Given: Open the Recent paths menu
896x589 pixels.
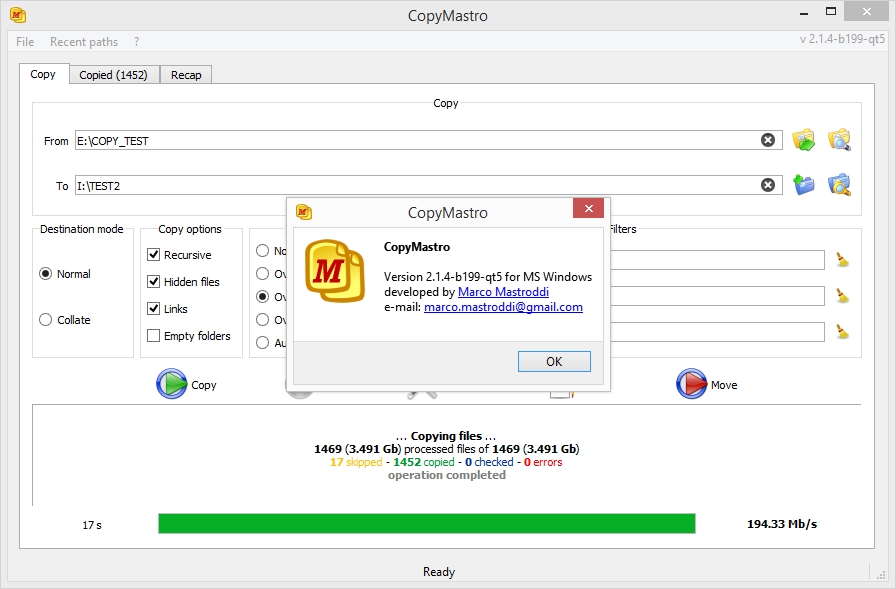Looking at the screenshot, I should [84, 42].
